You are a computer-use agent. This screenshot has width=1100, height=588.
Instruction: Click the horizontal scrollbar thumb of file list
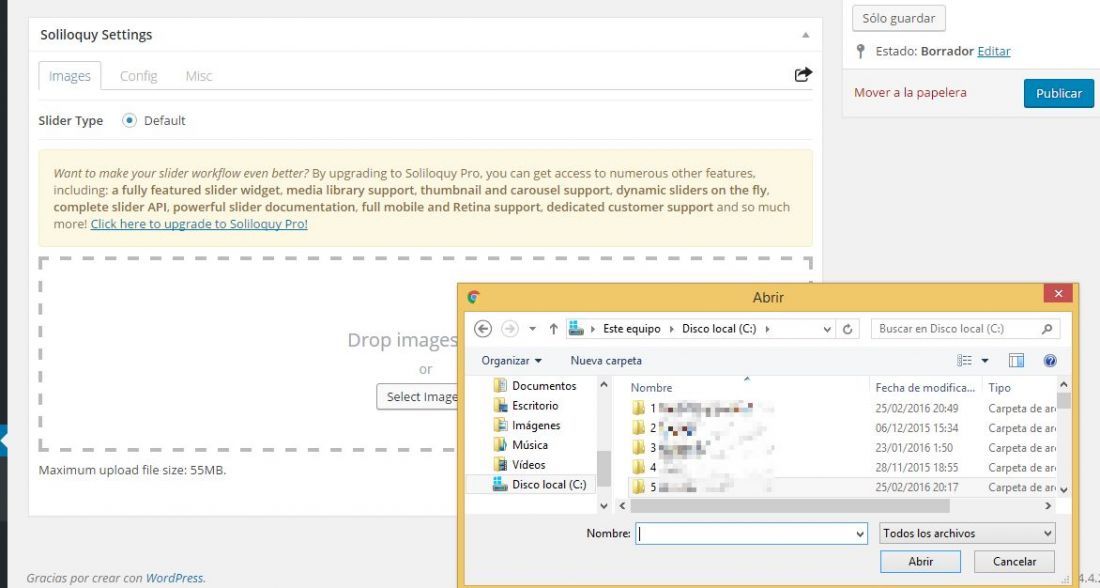point(790,505)
